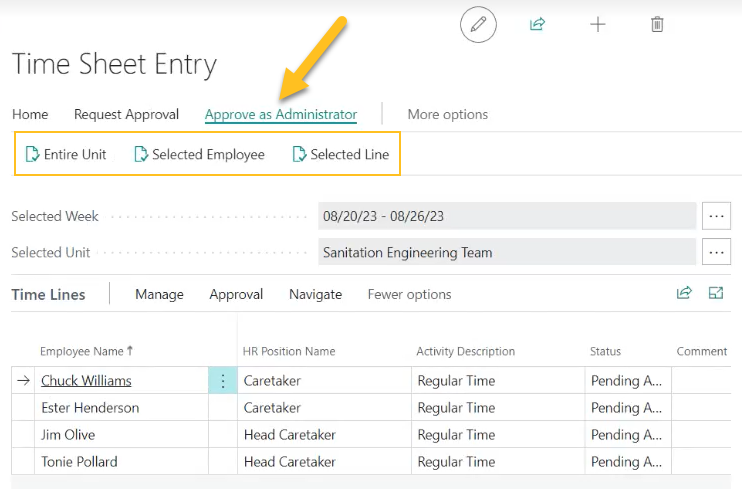
Task: Expand Time Lines to full view icon
Action: 716,293
